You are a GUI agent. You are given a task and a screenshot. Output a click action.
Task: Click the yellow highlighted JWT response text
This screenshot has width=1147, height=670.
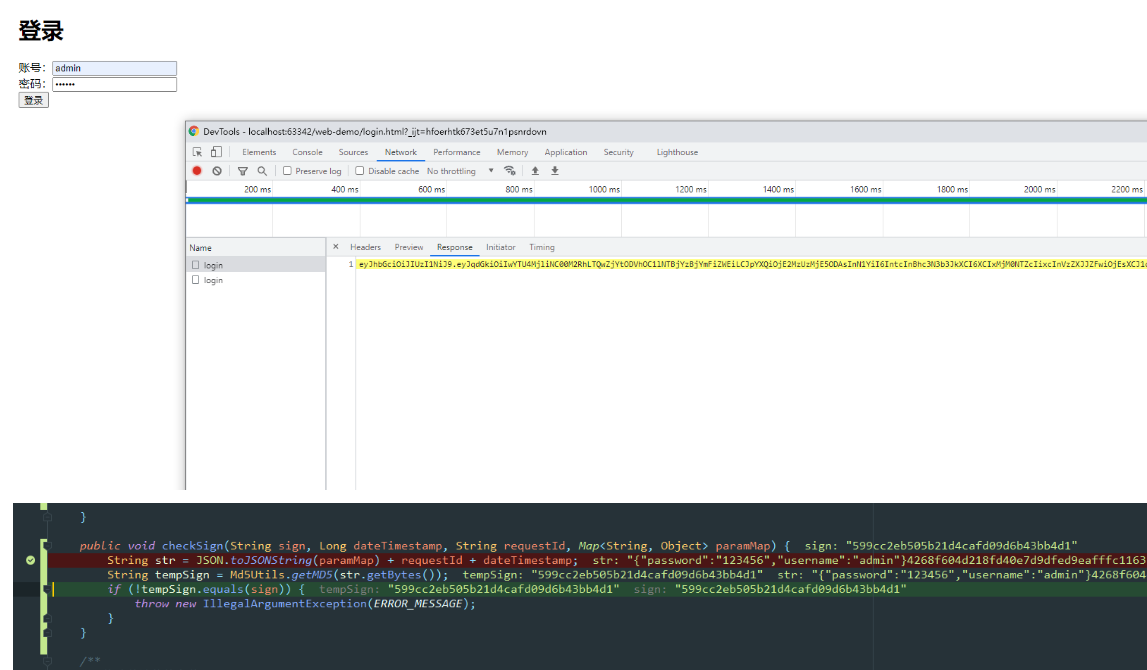pos(752,264)
